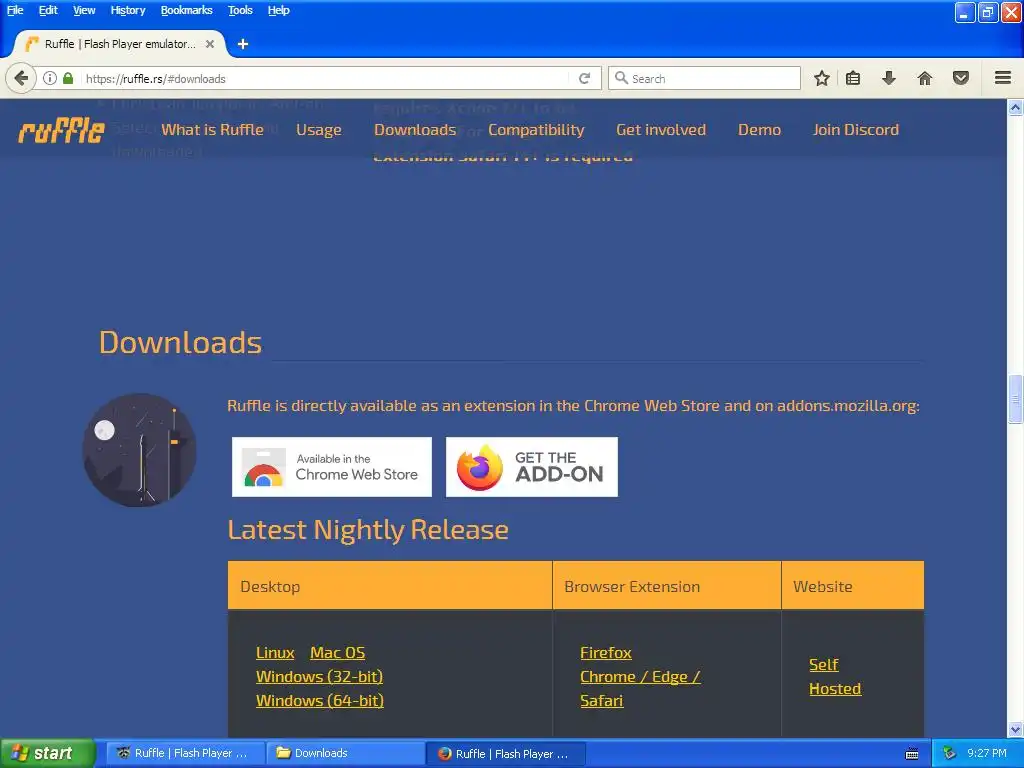
Task: Open the green padlock security details
Action: pyautogui.click(x=68, y=78)
